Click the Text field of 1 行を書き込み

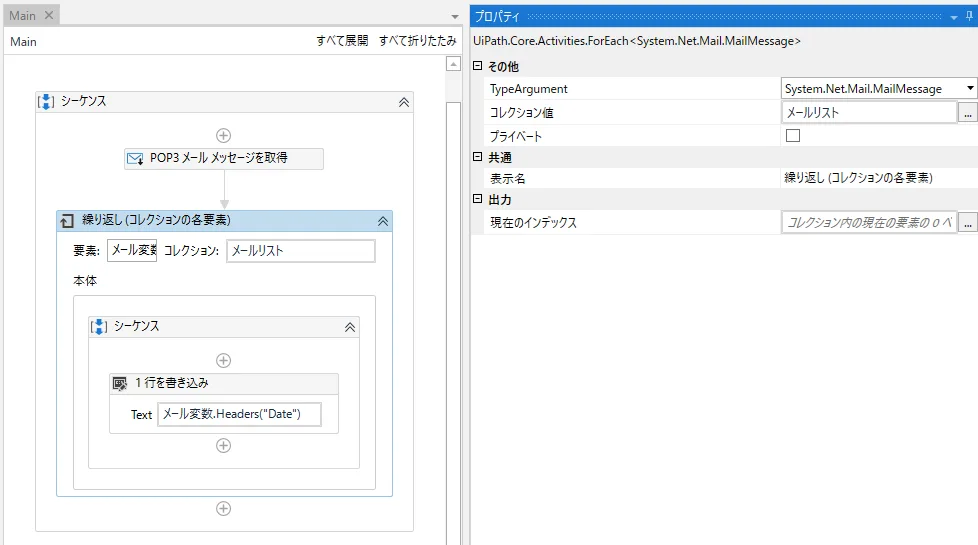pyautogui.click(x=240, y=414)
